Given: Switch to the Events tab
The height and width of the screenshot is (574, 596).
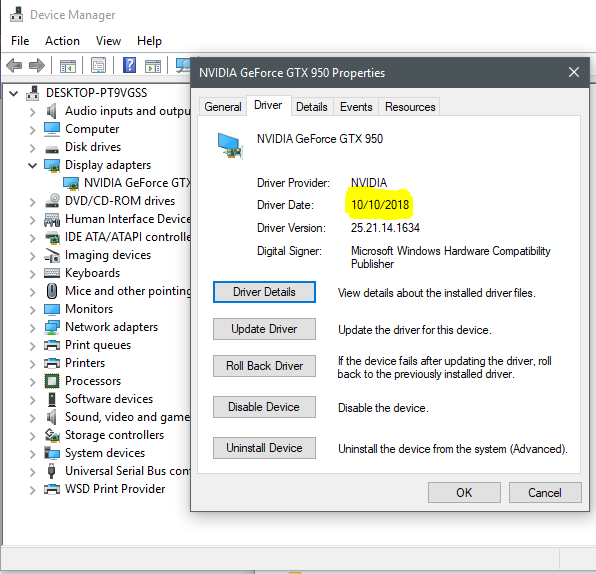Looking at the screenshot, I should (x=356, y=107).
